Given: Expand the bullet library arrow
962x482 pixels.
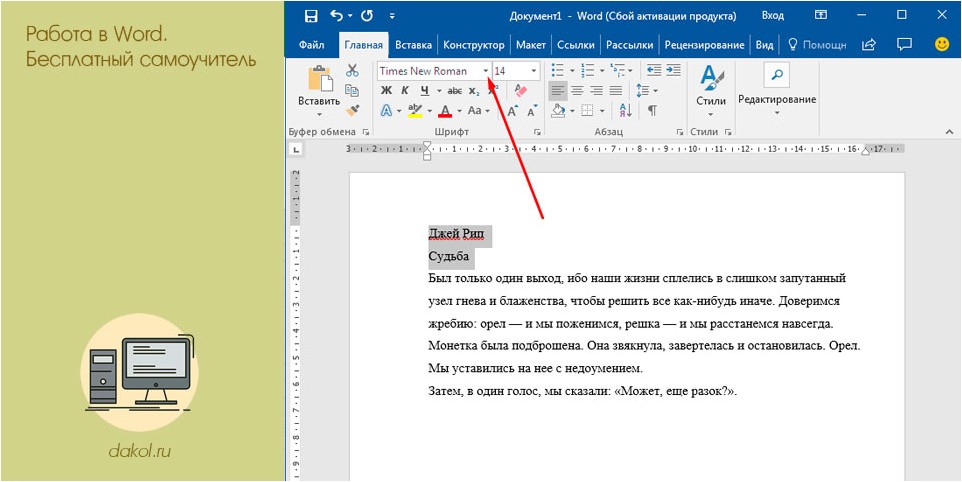Looking at the screenshot, I should pyautogui.click(x=572, y=71).
